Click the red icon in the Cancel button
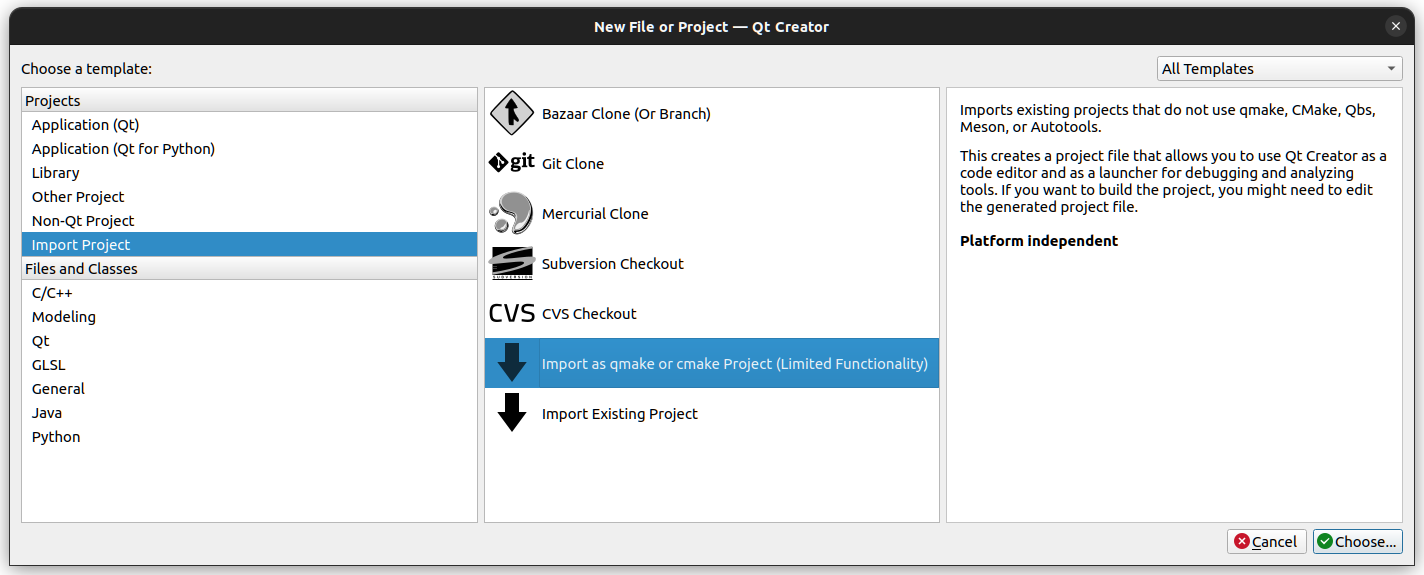Image resolution: width=1424 pixels, height=575 pixels. (1242, 541)
